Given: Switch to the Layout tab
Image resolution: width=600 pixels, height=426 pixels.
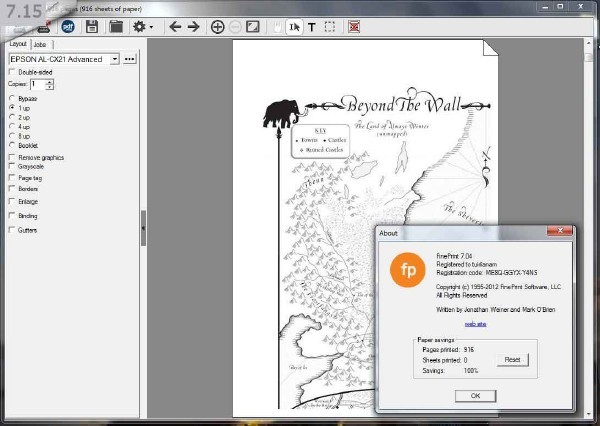Looking at the screenshot, I should click(x=18, y=44).
